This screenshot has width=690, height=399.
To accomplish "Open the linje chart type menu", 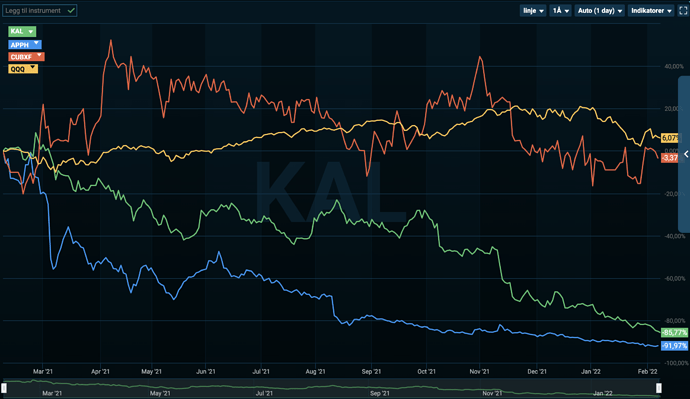I will coord(533,11).
